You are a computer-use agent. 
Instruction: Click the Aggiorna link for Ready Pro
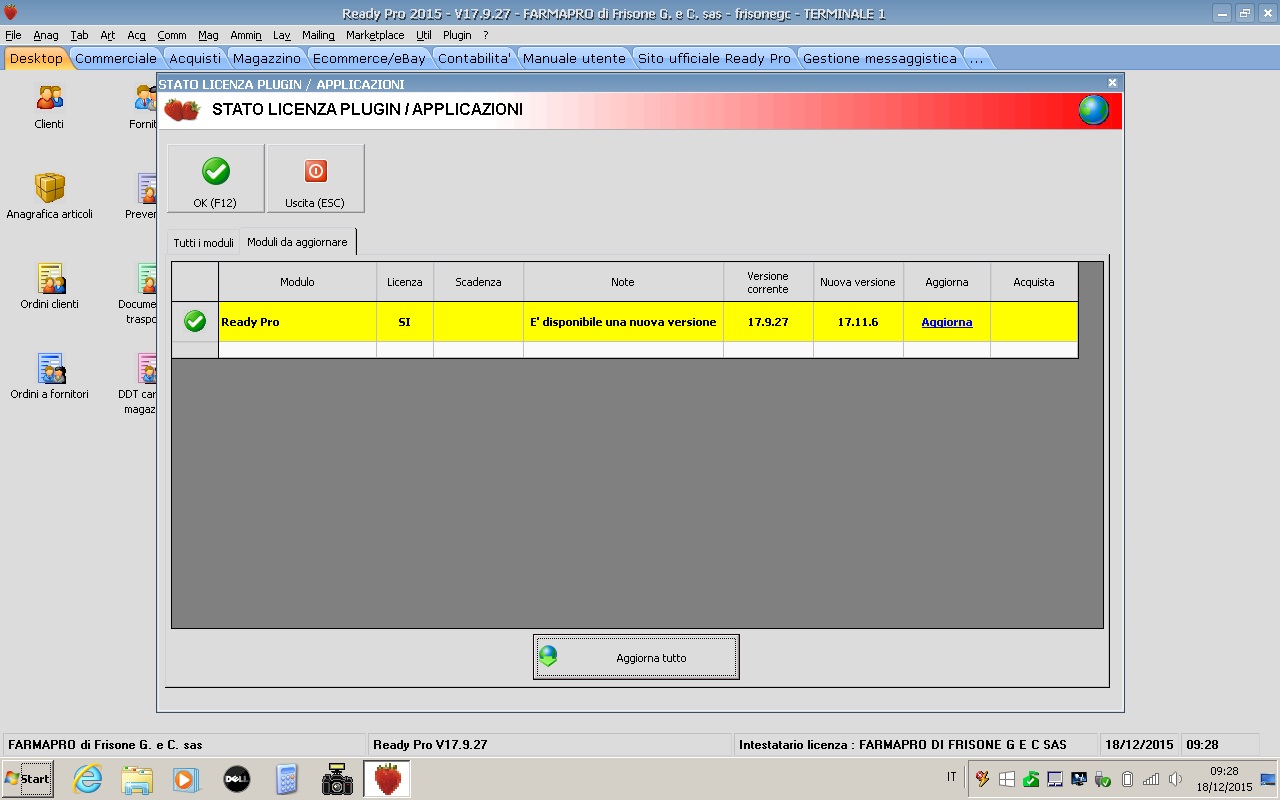[x=946, y=322]
